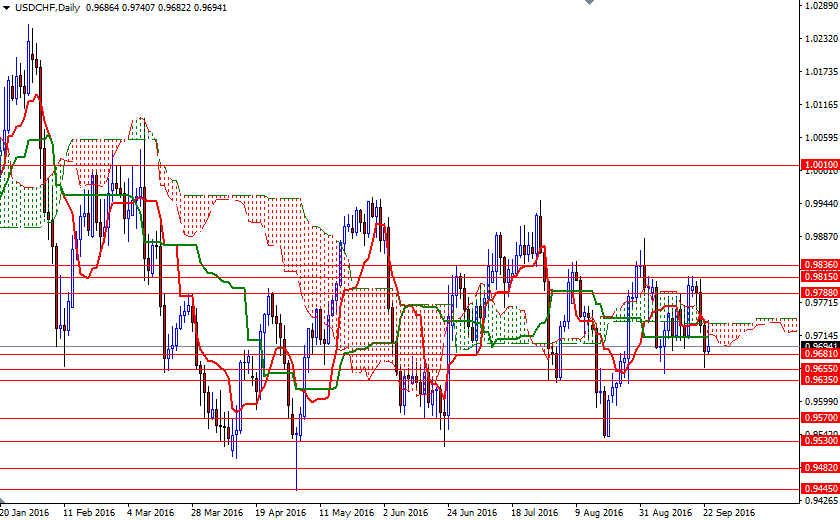840x520 pixels.
Task: Click the gray chart shift marker at top
Action: [x=589, y=2]
